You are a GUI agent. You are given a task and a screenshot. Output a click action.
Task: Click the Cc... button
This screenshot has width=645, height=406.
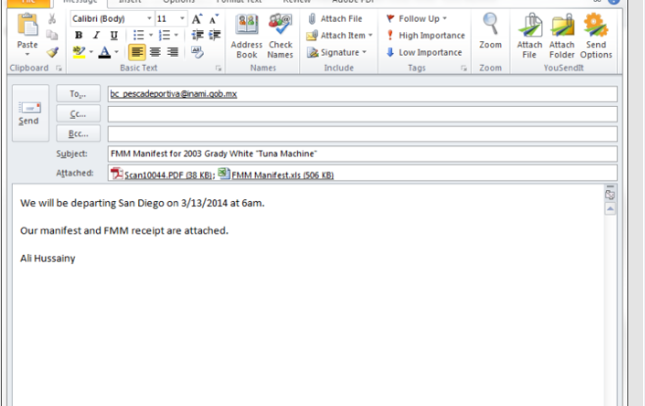click(x=78, y=114)
